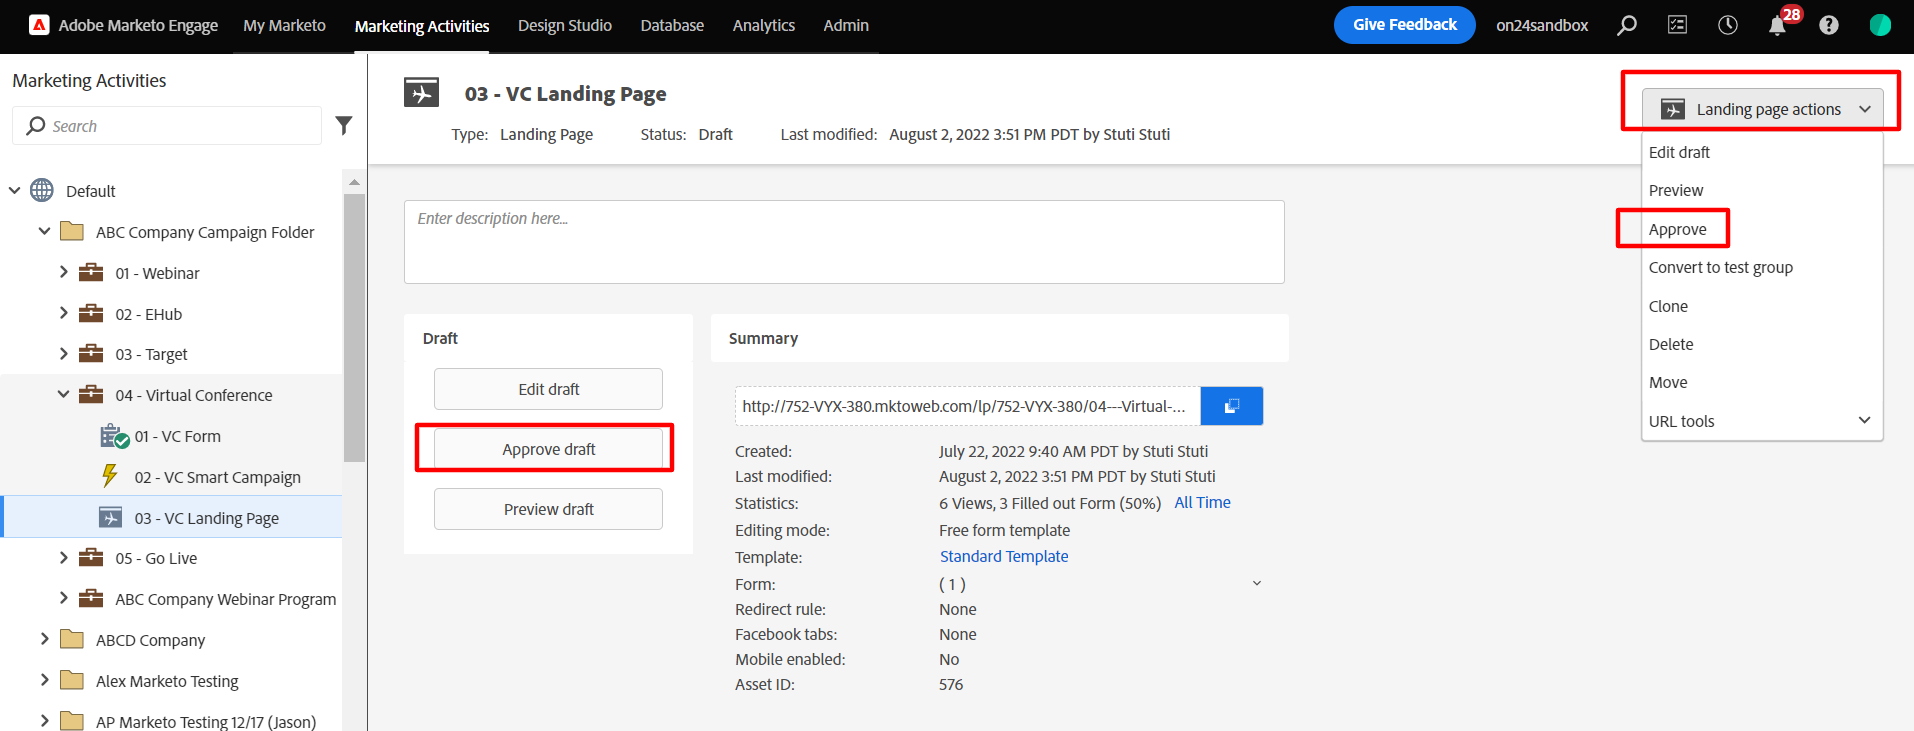
Task: Click the 05 - Go Live briefcase icon
Action: click(91, 557)
